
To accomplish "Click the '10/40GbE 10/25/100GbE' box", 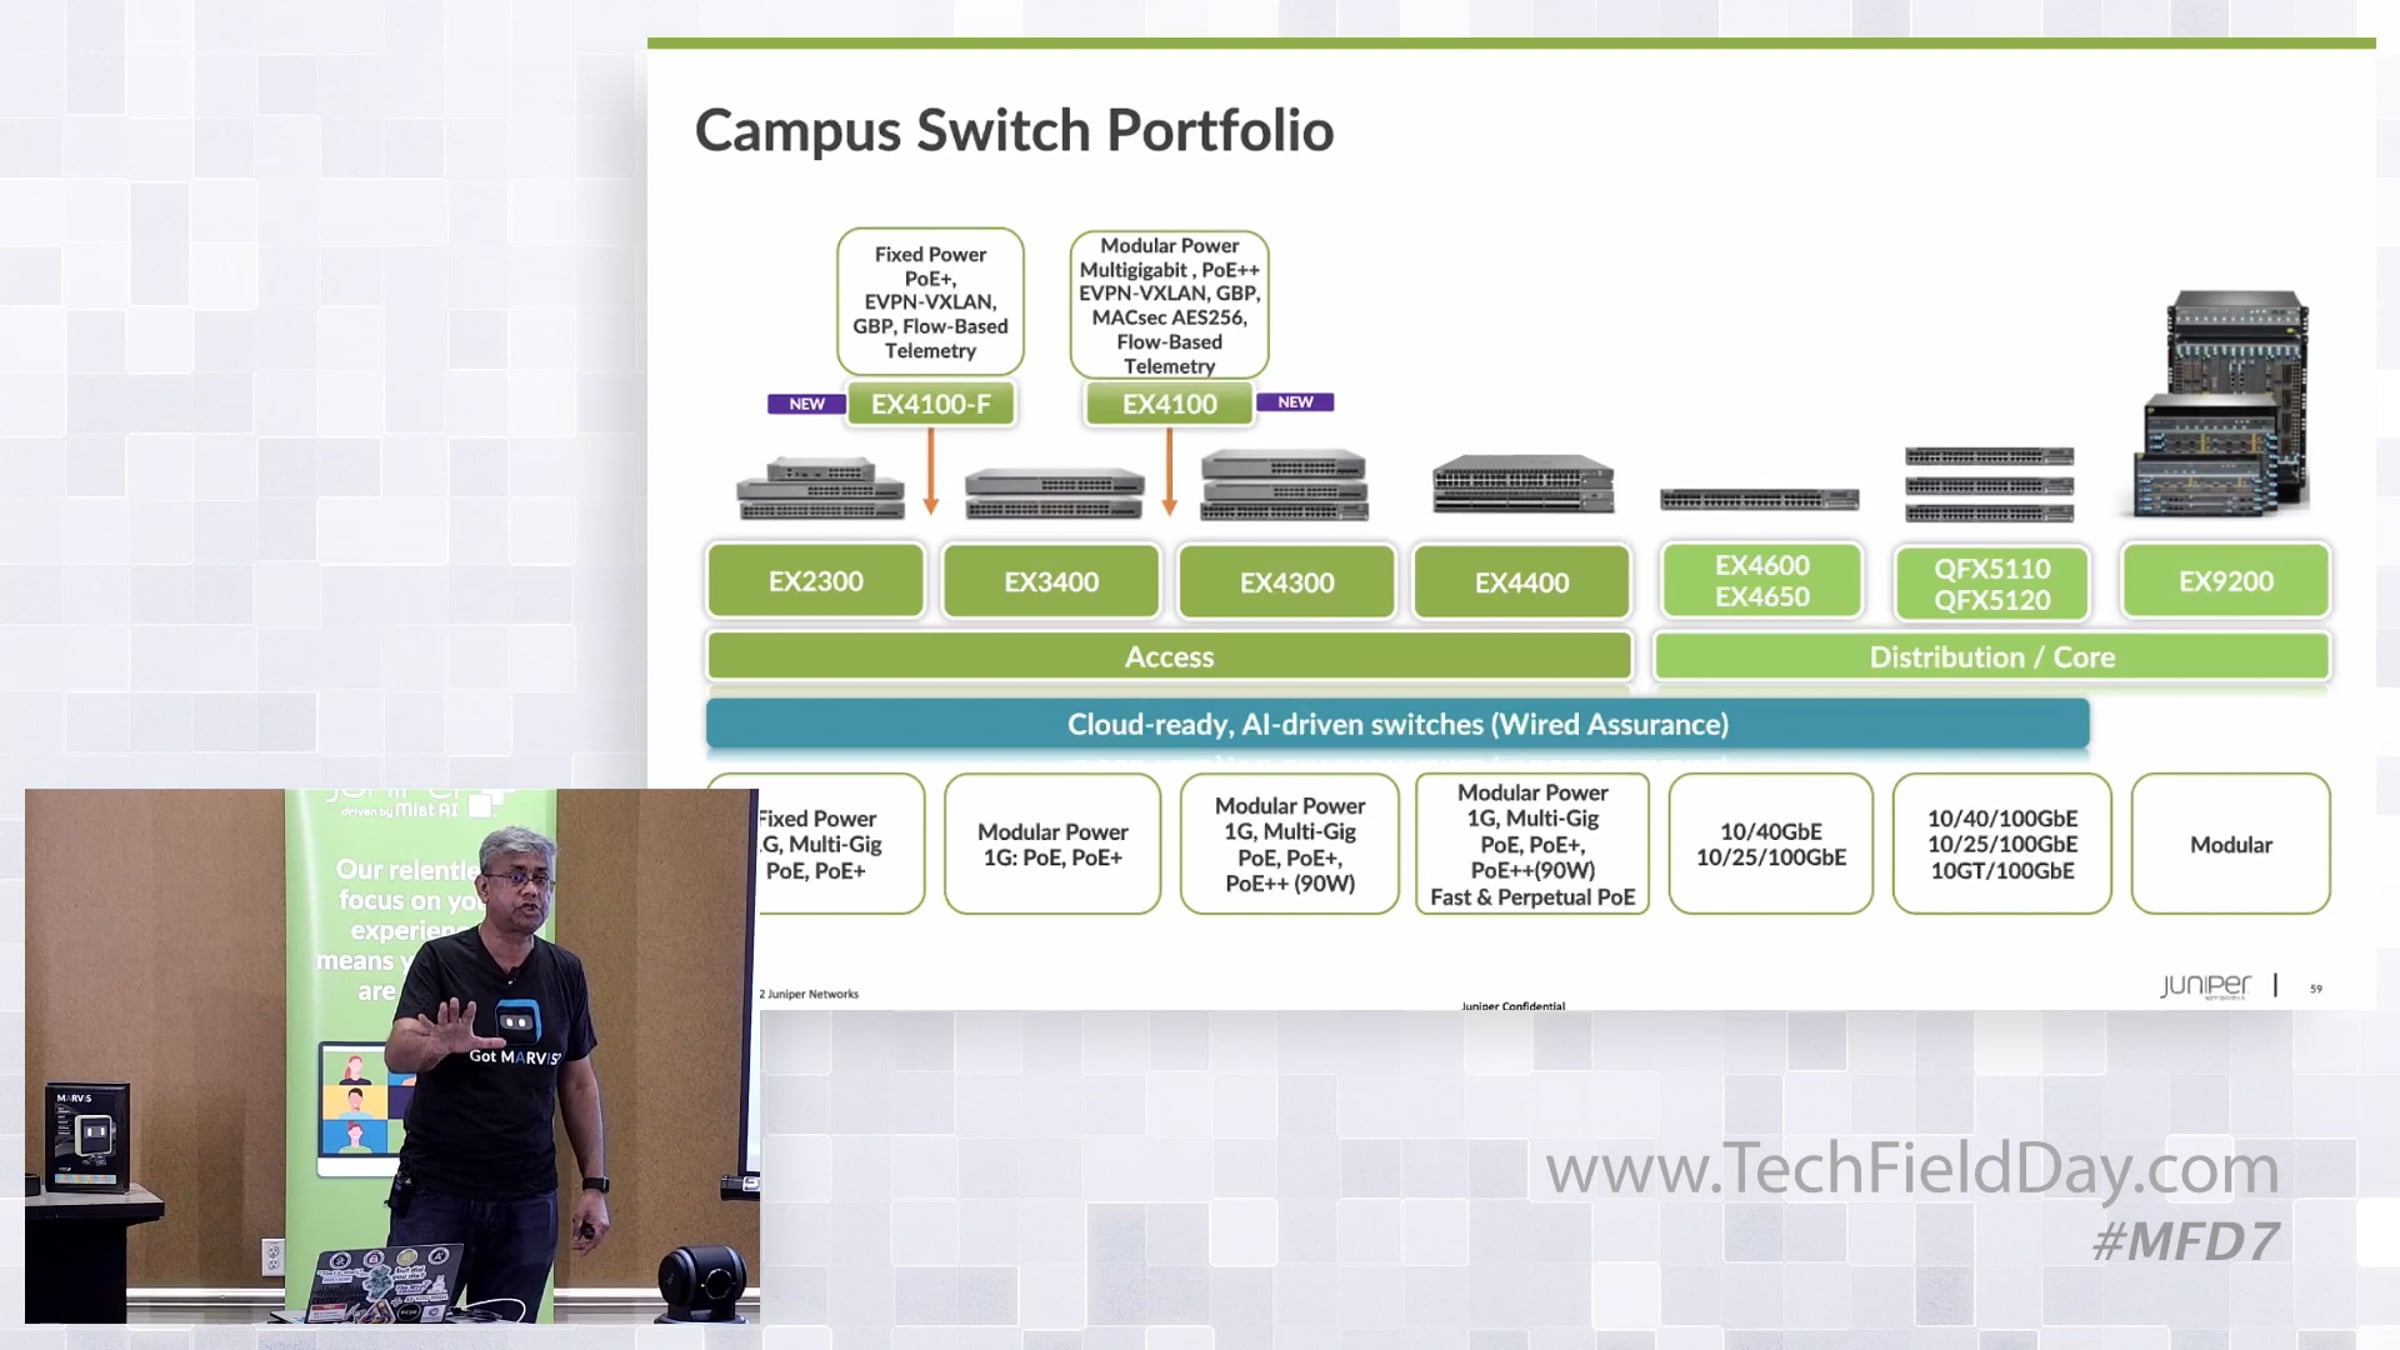I will tap(1771, 844).
